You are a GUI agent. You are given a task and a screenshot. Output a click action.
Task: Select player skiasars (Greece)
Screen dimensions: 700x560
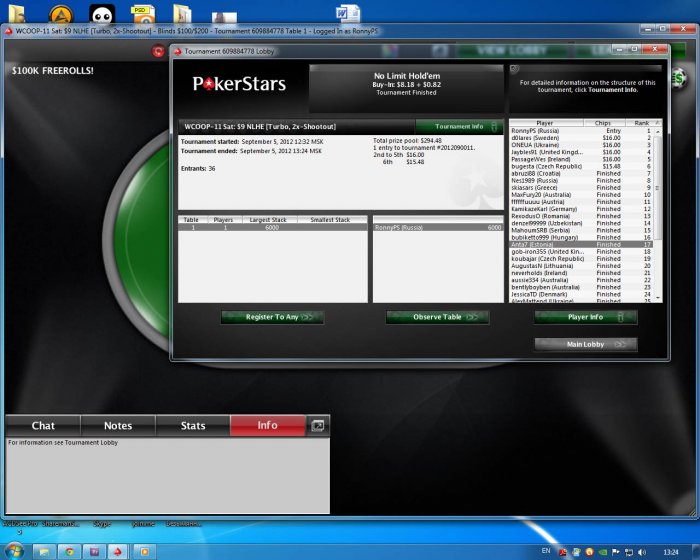tap(581, 188)
